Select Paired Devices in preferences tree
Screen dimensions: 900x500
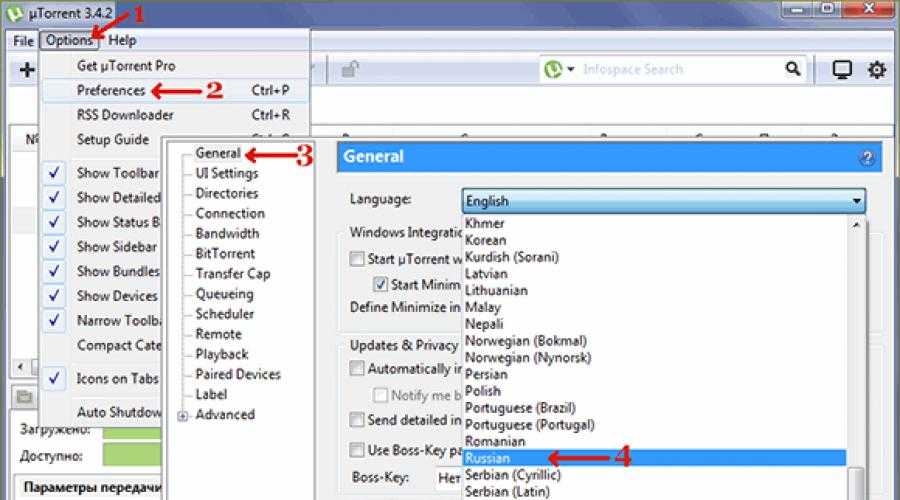pyautogui.click(x=238, y=374)
